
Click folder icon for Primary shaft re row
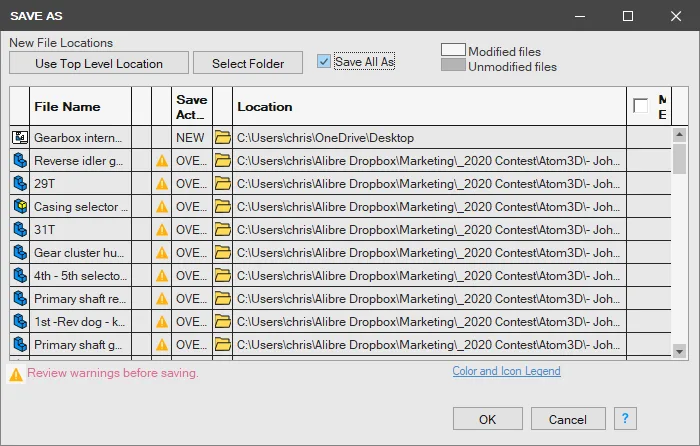222,299
